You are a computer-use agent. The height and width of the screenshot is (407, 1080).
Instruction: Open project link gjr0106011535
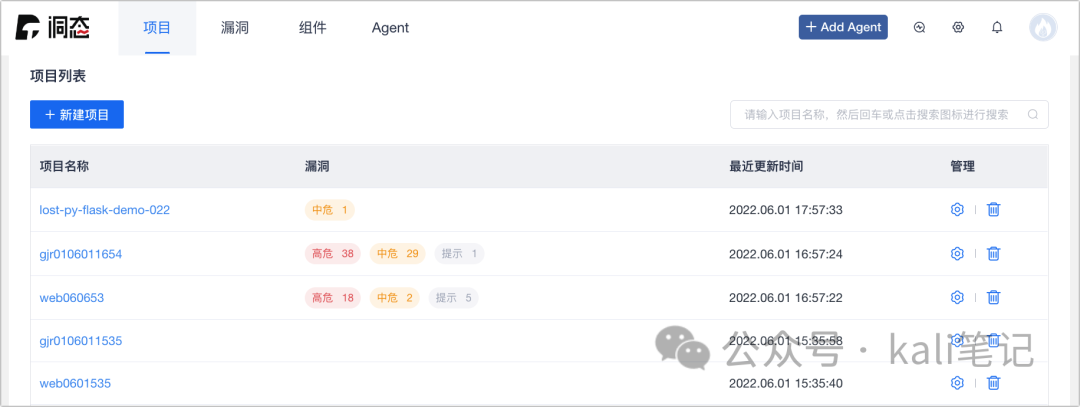click(81, 340)
